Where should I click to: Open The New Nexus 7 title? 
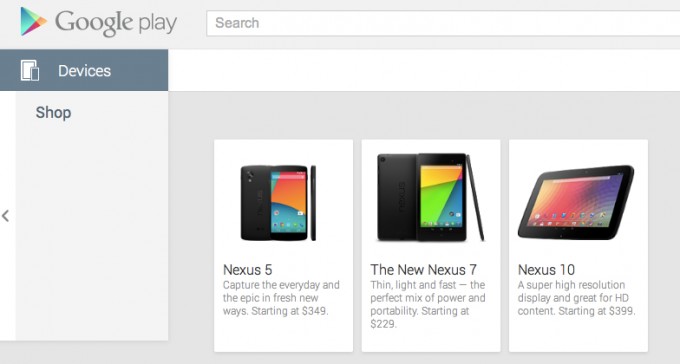click(x=423, y=269)
